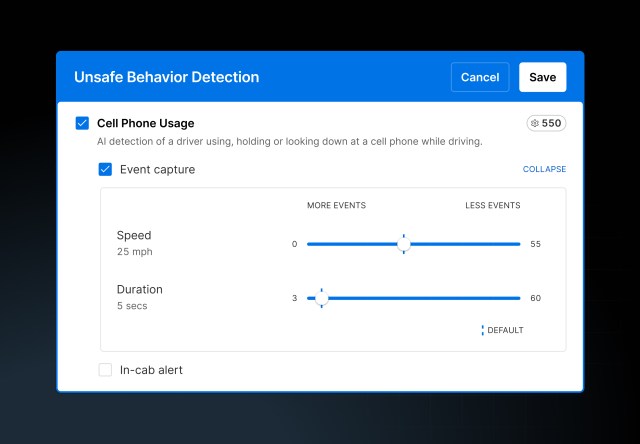This screenshot has height=444, width=640.
Task: Click the AI detection description text
Action: coord(289,142)
